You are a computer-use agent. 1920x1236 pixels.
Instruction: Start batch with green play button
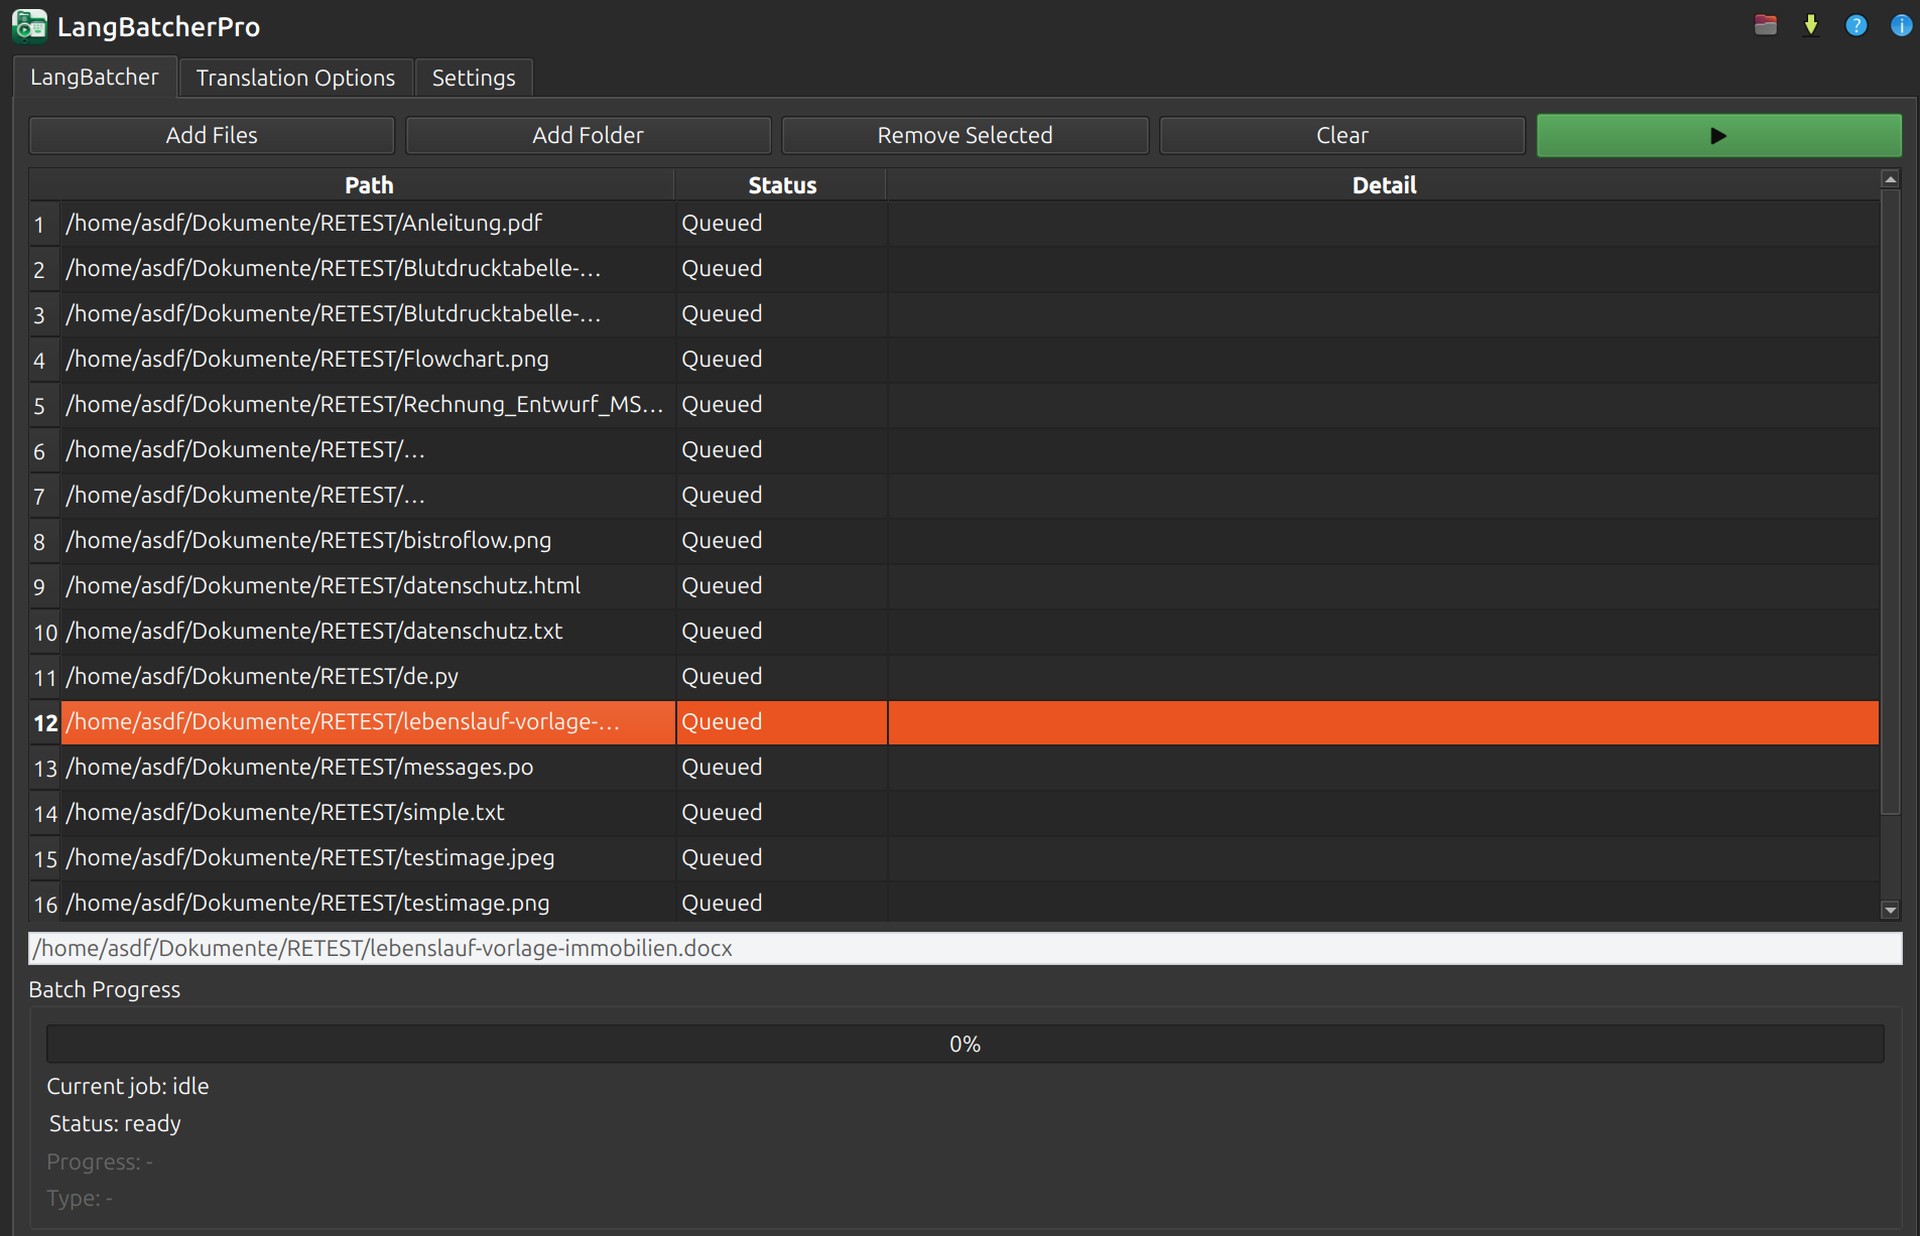pos(1718,135)
